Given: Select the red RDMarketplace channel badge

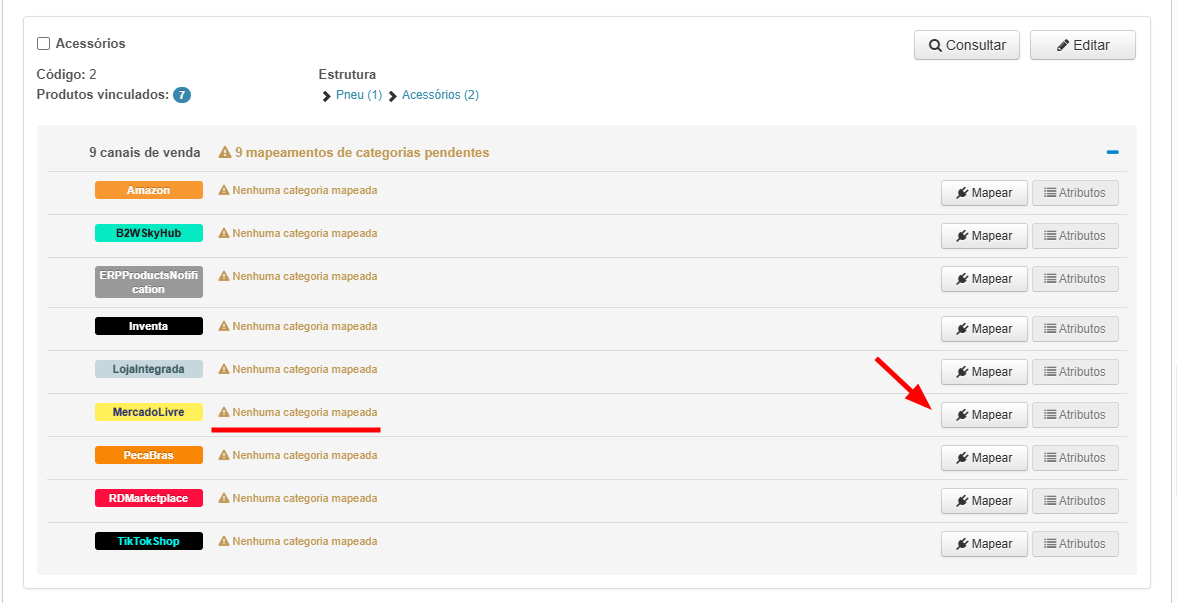Looking at the screenshot, I should pos(149,498).
